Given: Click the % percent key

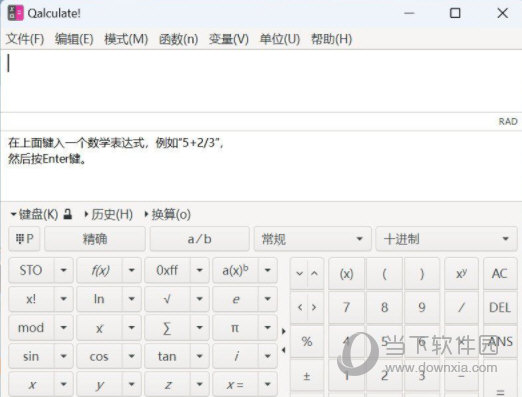Looking at the screenshot, I should pos(307,341).
